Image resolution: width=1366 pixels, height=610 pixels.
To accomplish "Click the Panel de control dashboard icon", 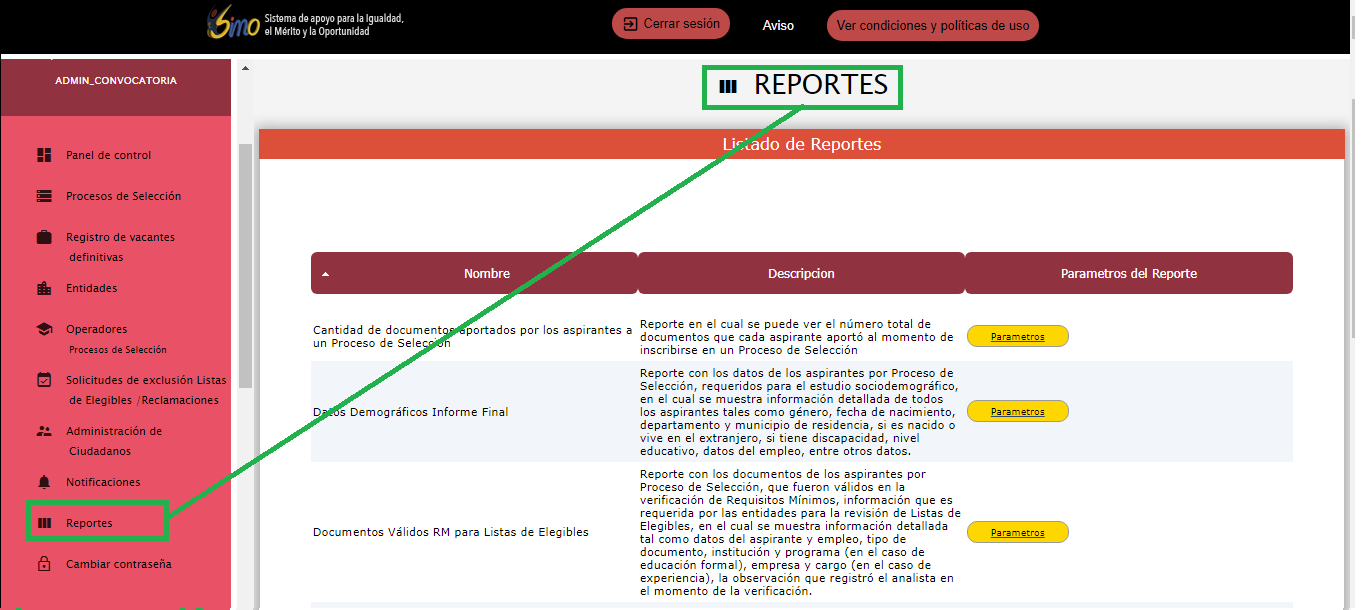I will [44, 155].
